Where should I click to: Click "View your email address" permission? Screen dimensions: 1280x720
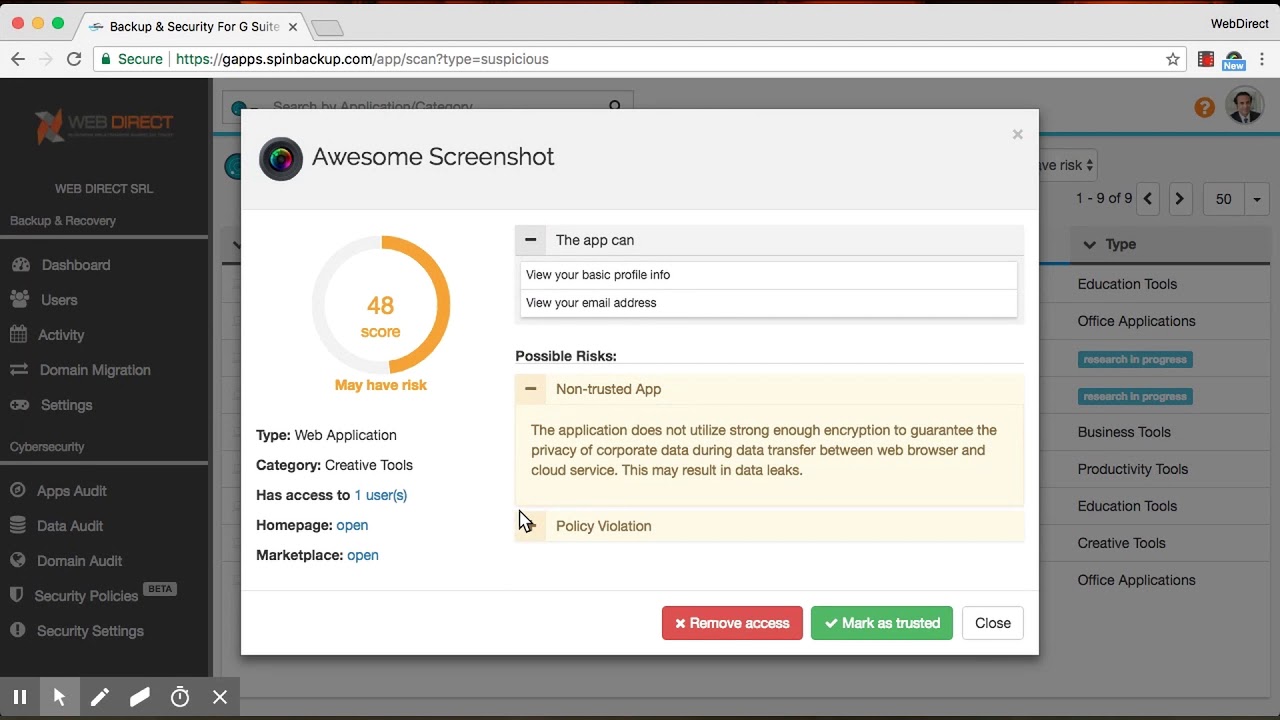[x=769, y=303]
